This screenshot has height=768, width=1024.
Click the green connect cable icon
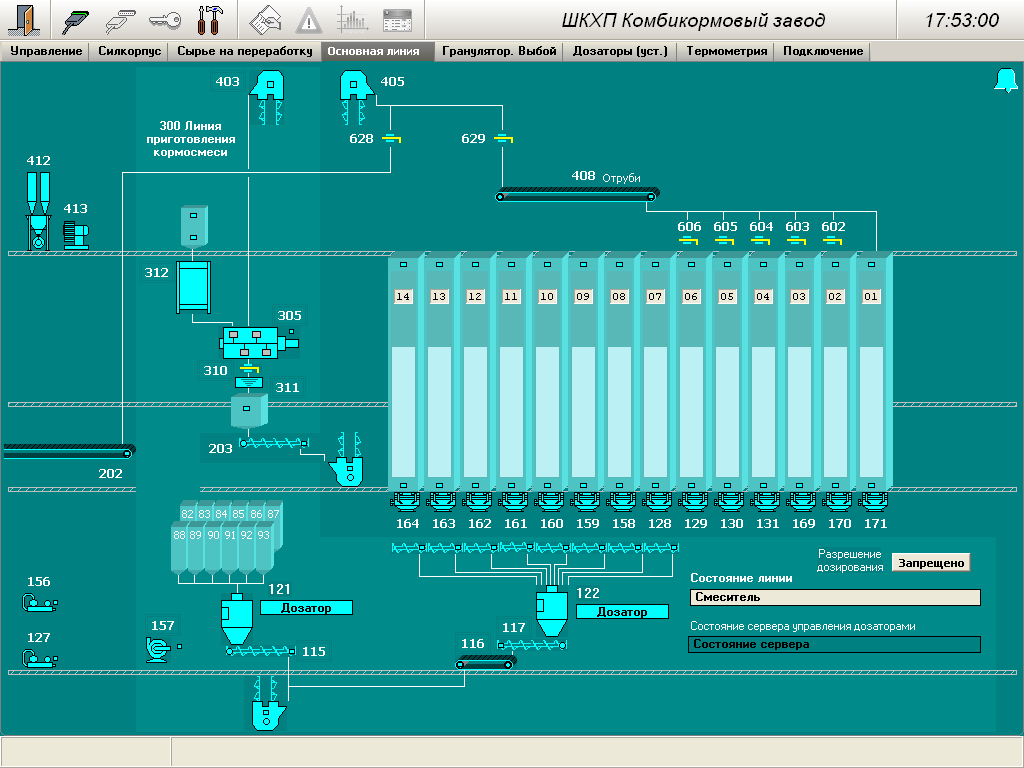[75, 20]
